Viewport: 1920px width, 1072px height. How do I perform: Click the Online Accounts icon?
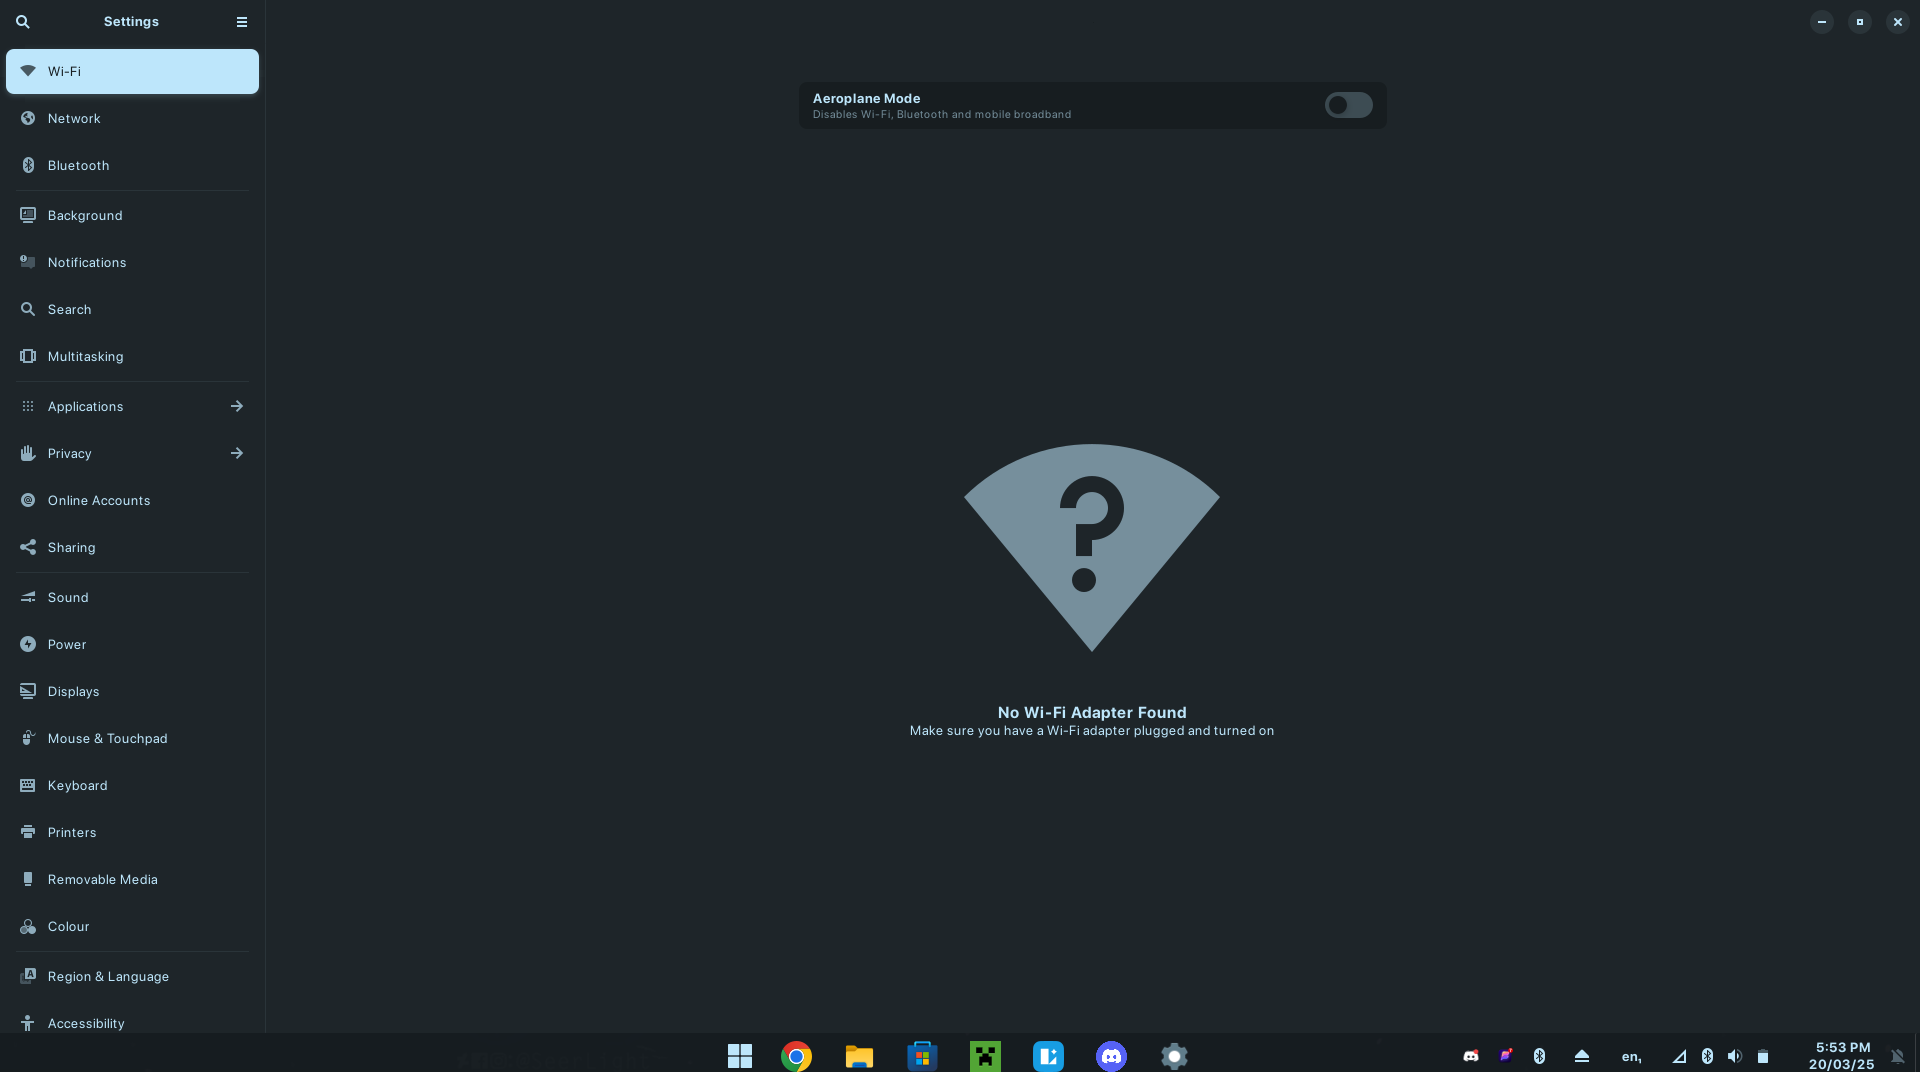pyautogui.click(x=28, y=500)
